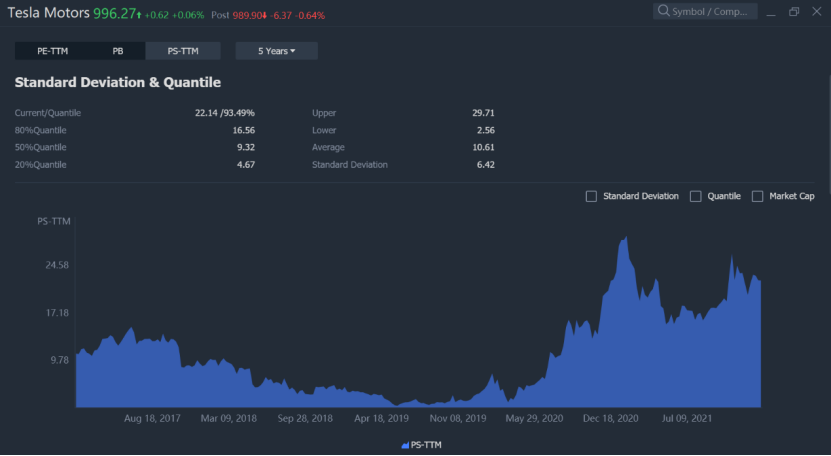
Task: Toggle the PS-TTM legend series
Action: 421,445
